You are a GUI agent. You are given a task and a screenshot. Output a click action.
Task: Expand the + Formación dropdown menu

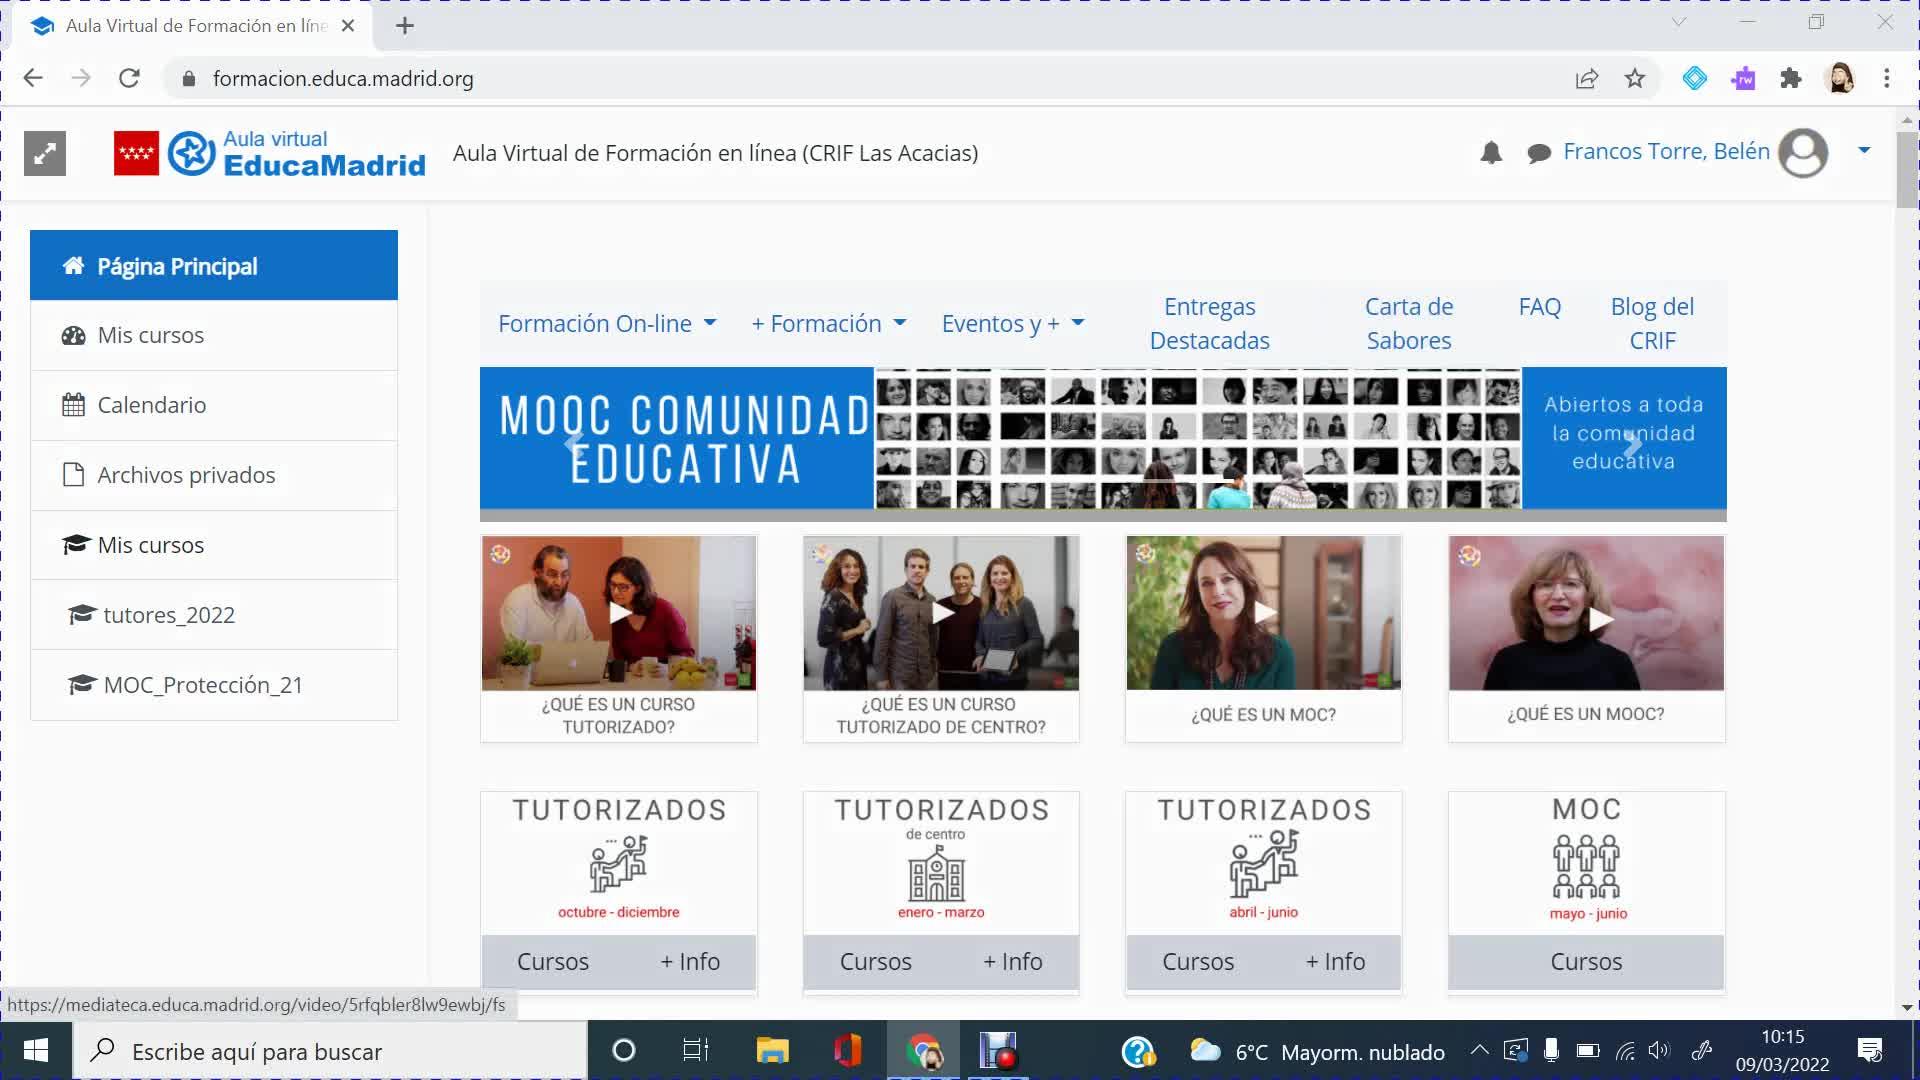pos(828,324)
